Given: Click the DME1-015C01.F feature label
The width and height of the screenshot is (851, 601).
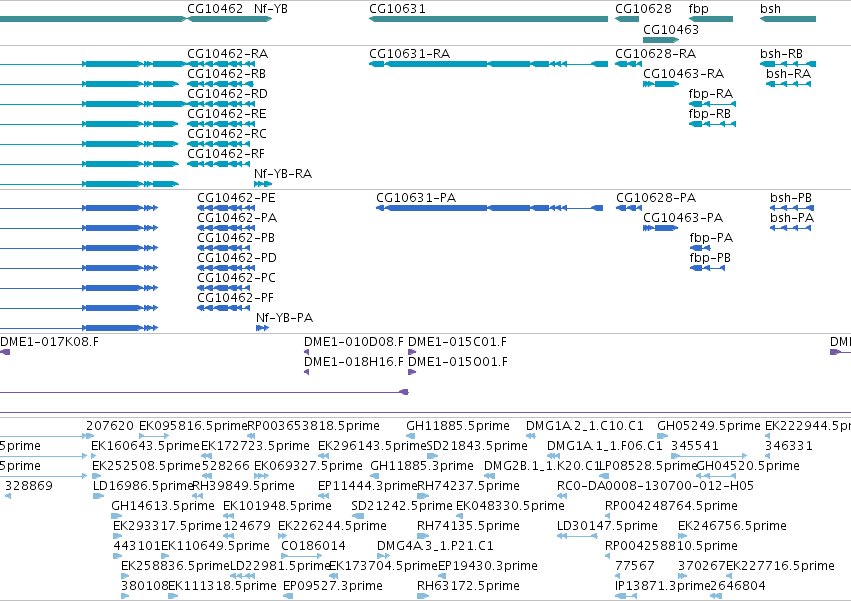Looking at the screenshot, I should point(458,342).
